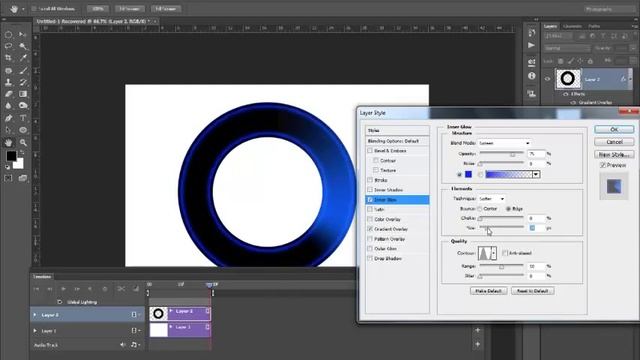This screenshot has width=640, height=360.
Task: Open the Contour picker dropdown
Action: (493, 253)
